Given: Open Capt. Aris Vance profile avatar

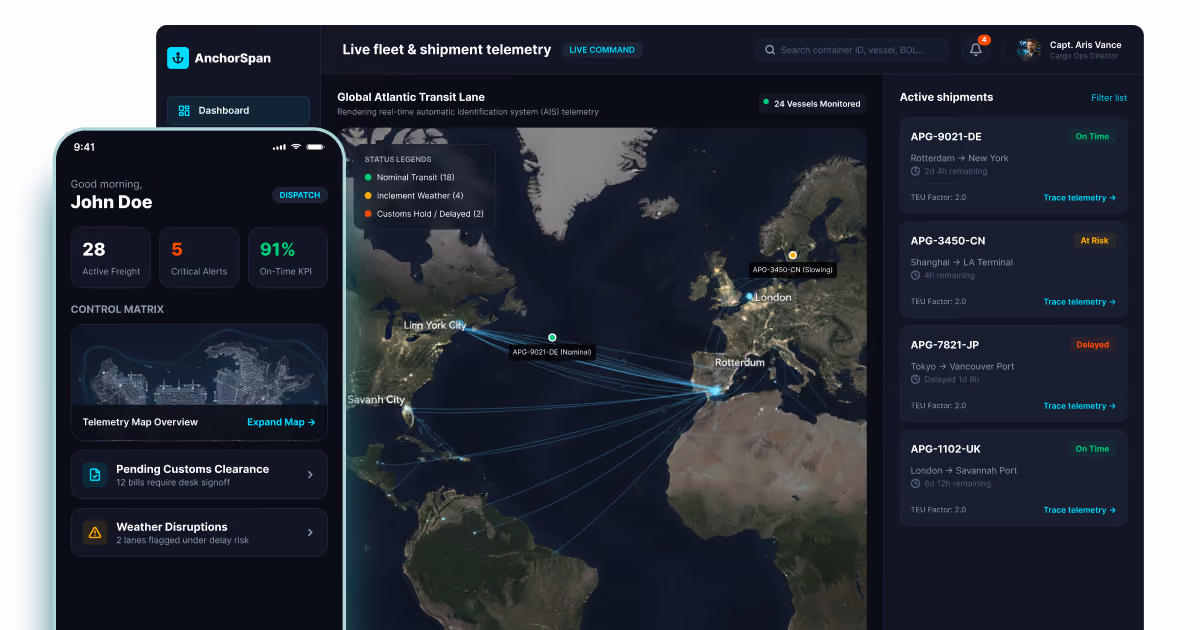Looking at the screenshot, I should coord(1029,49).
